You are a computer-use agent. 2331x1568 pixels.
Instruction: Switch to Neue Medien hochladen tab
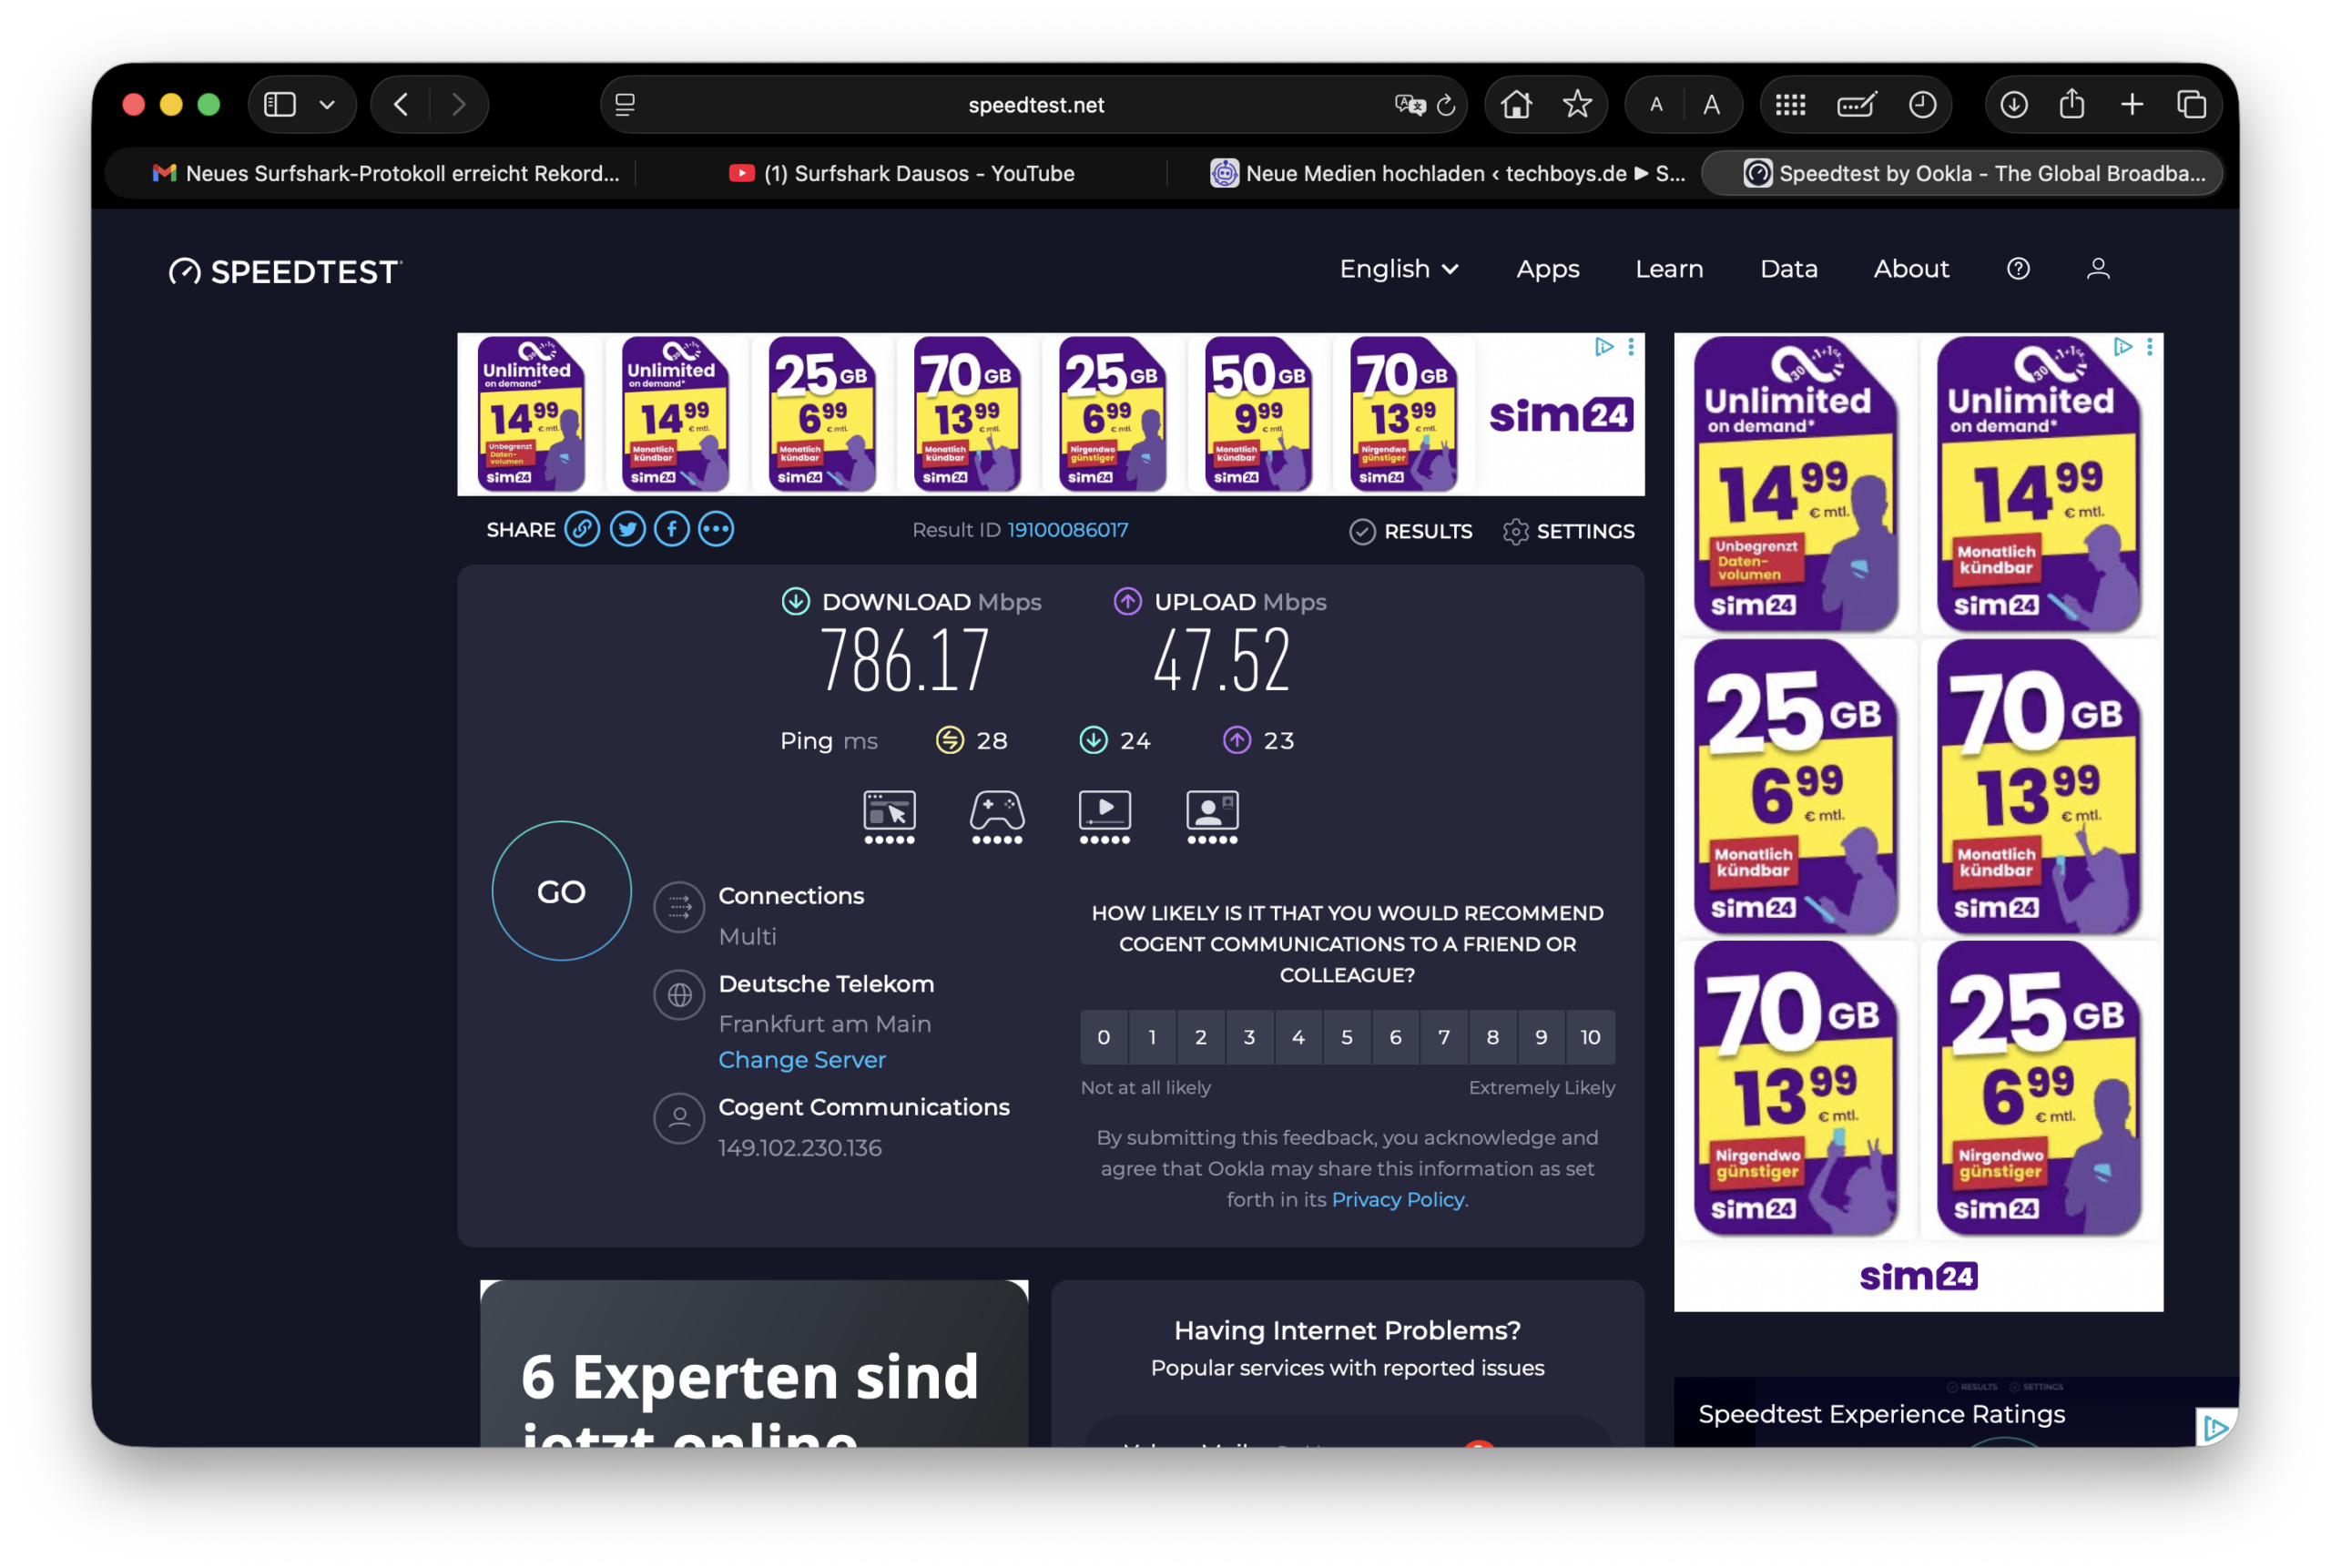pos(1448,173)
